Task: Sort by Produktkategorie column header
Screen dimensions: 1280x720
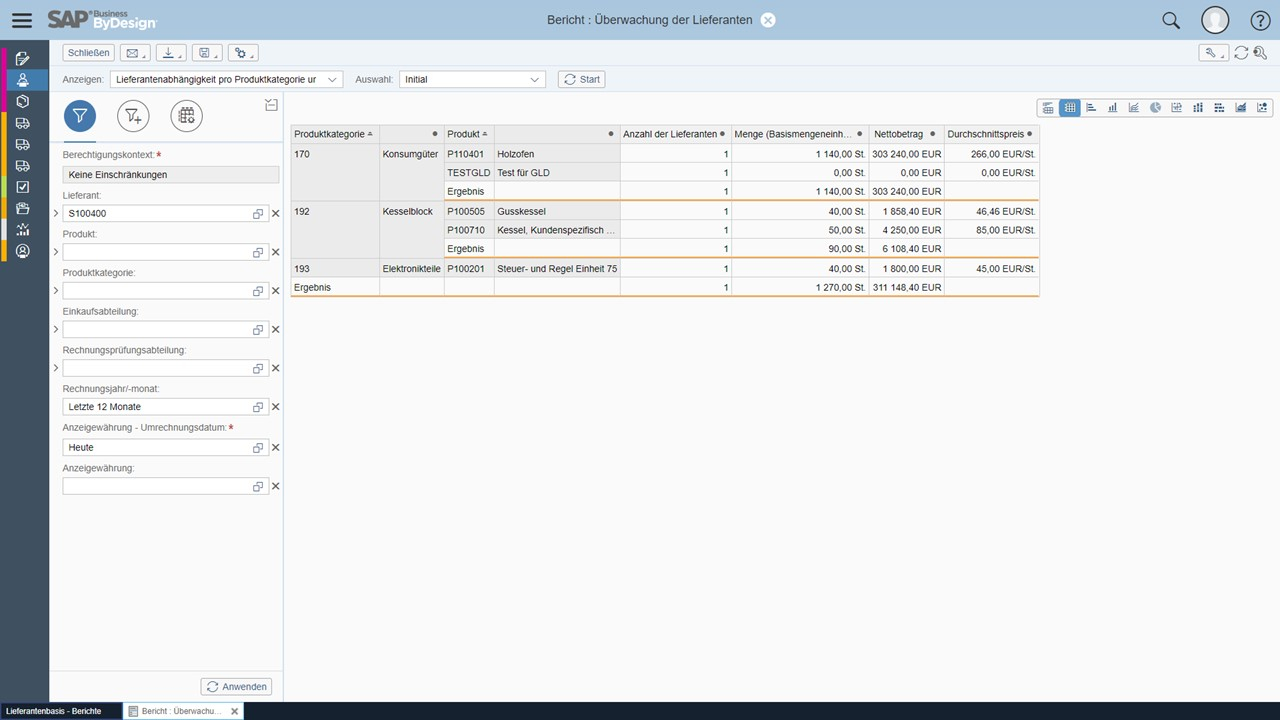Action: coord(335,134)
